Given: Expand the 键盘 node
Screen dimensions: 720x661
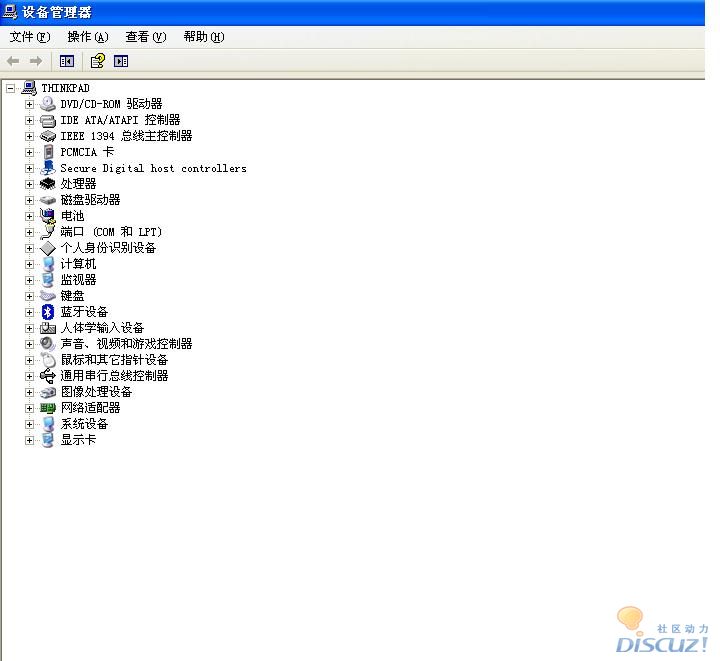Looking at the screenshot, I should coord(29,297).
